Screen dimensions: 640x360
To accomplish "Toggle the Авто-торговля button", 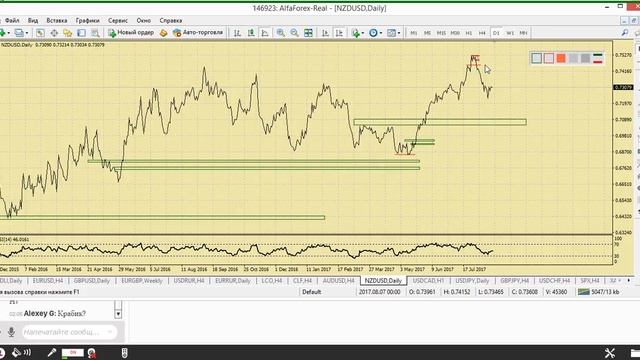I will pos(198,33).
